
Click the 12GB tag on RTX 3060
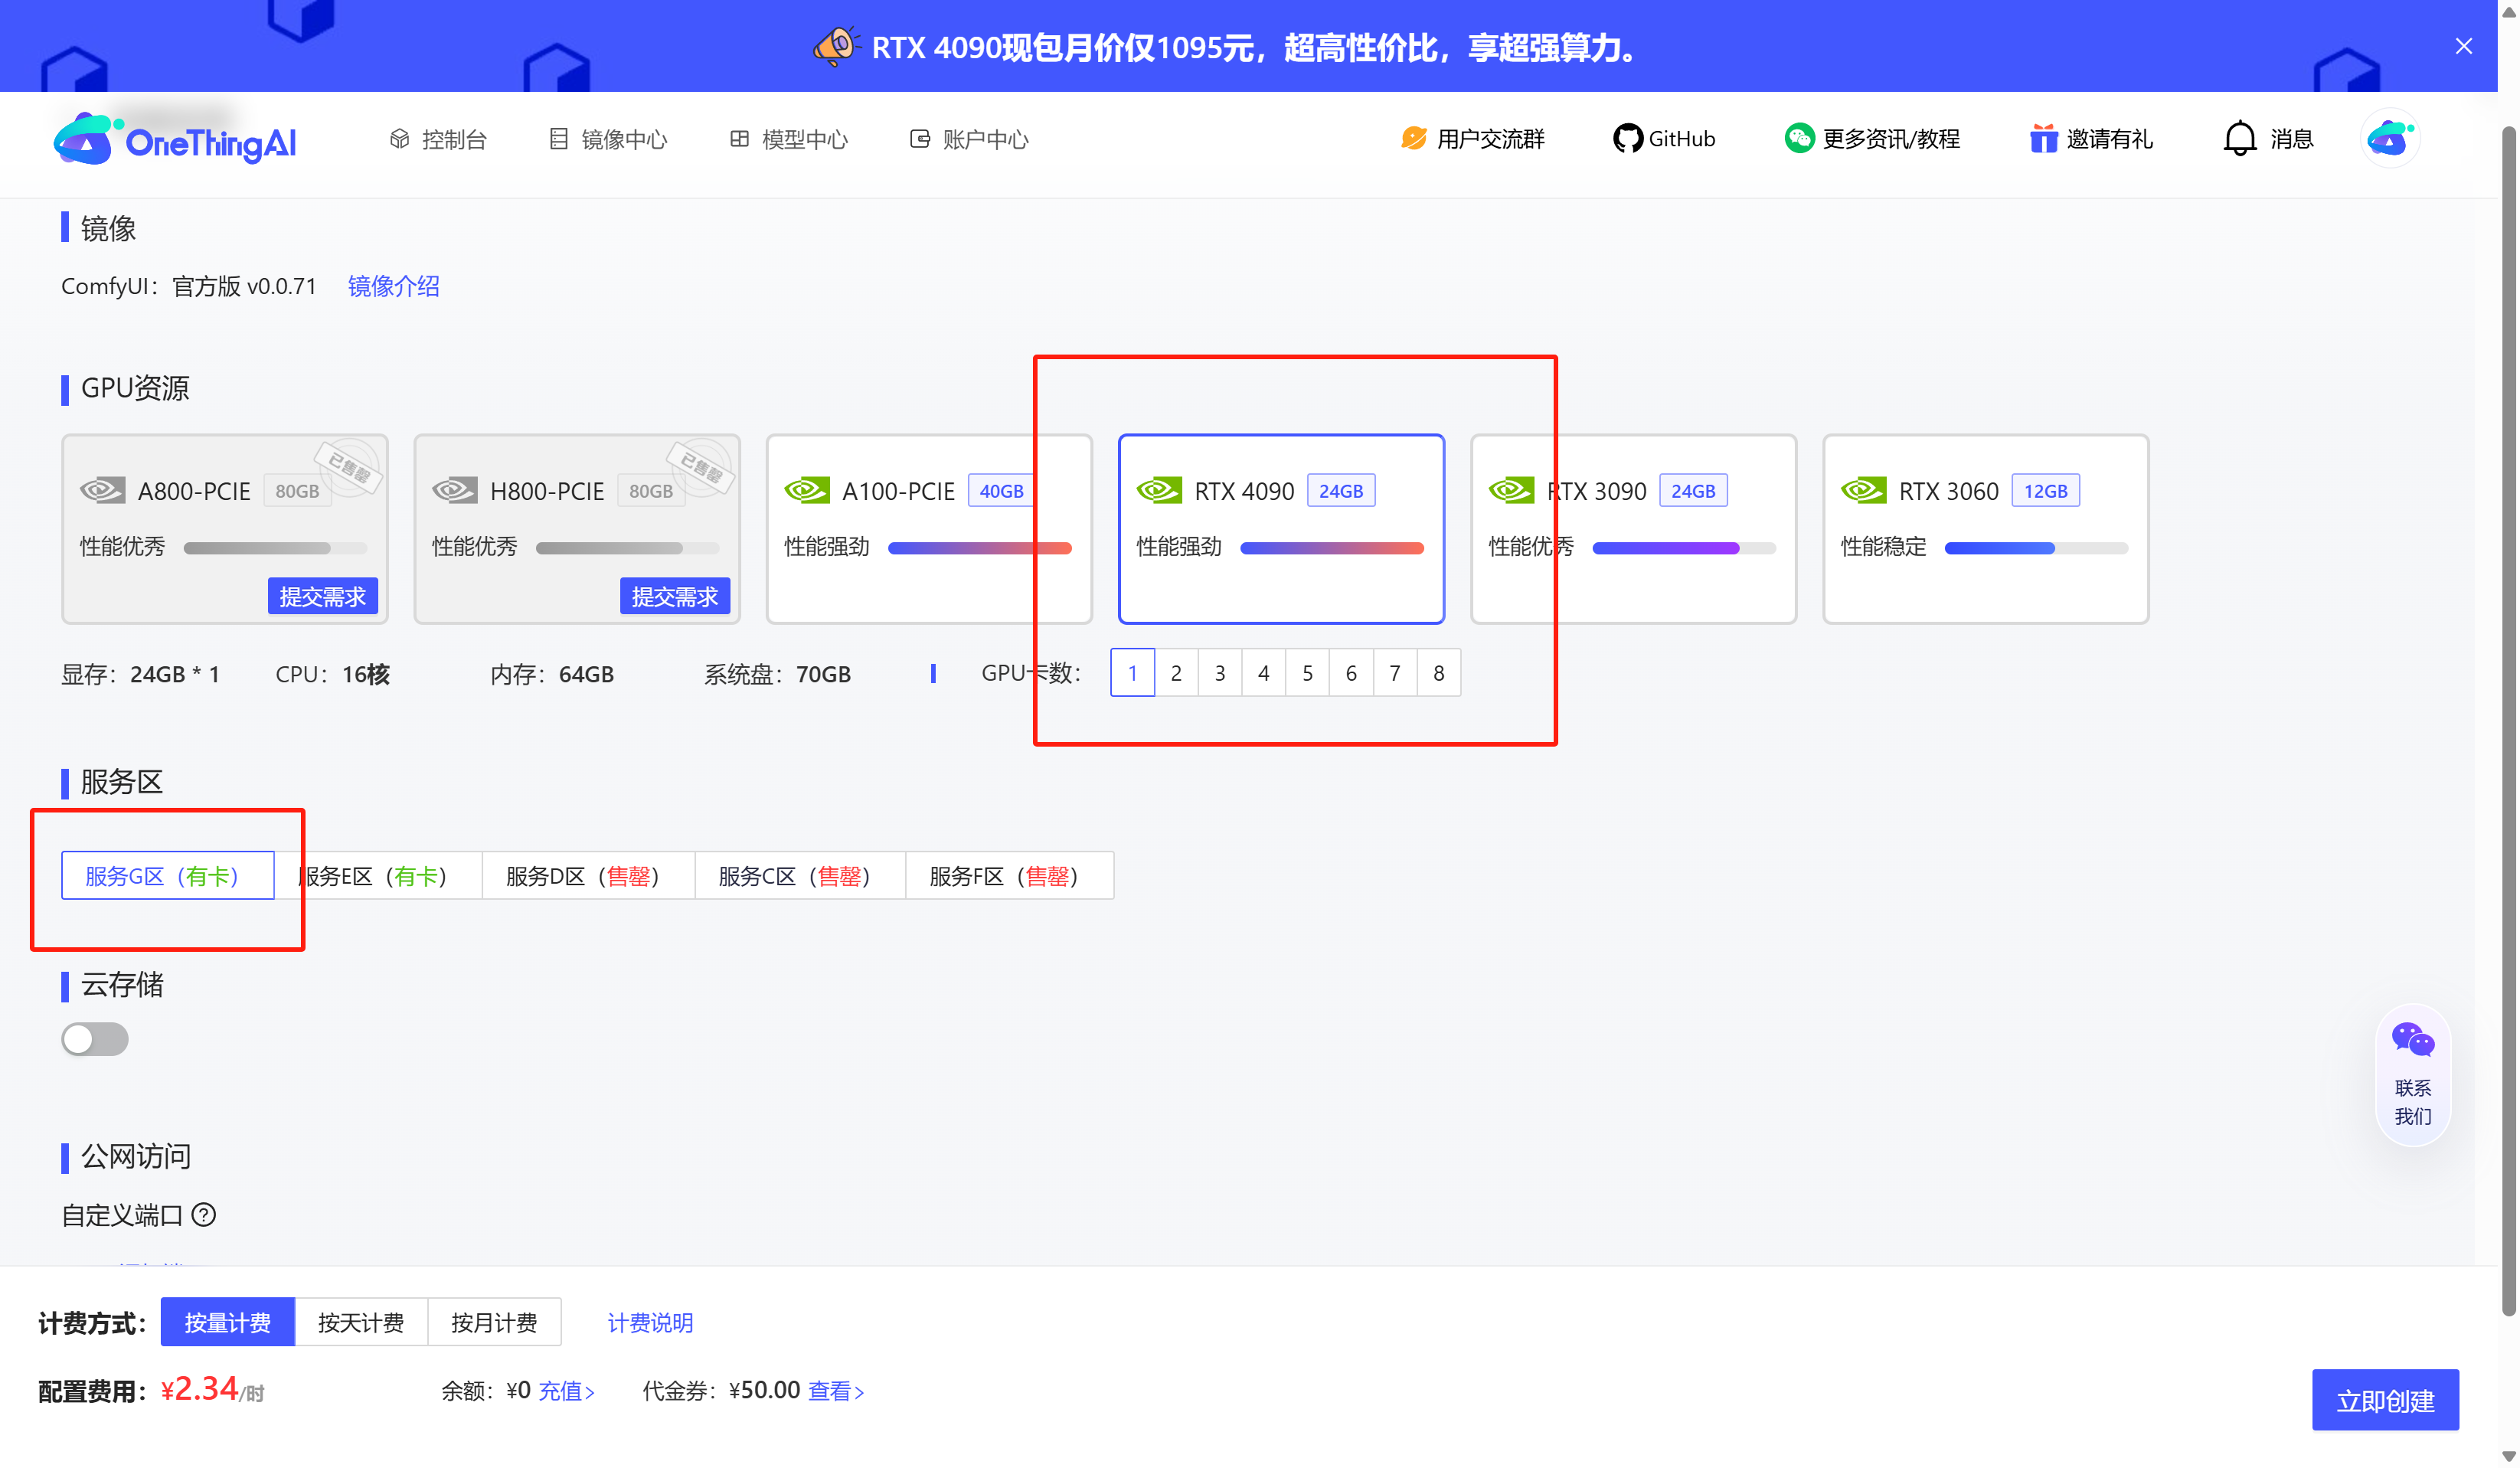point(2045,490)
